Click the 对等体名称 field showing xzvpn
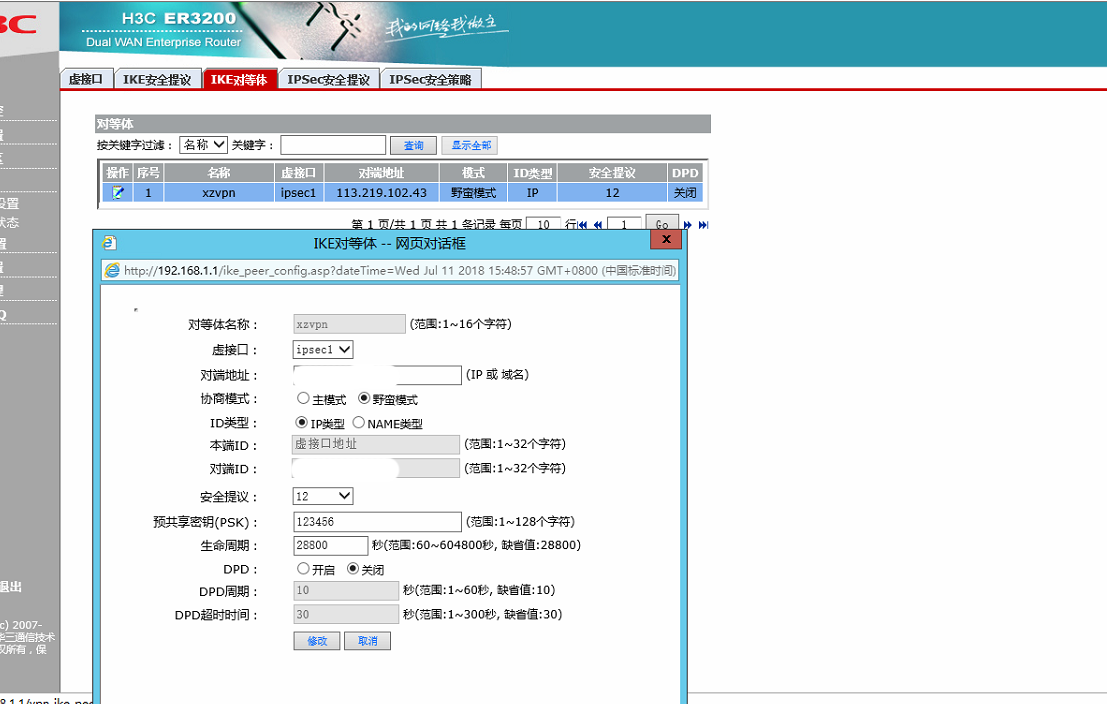This screenshot has height=704, width=1107. point(349,324)
